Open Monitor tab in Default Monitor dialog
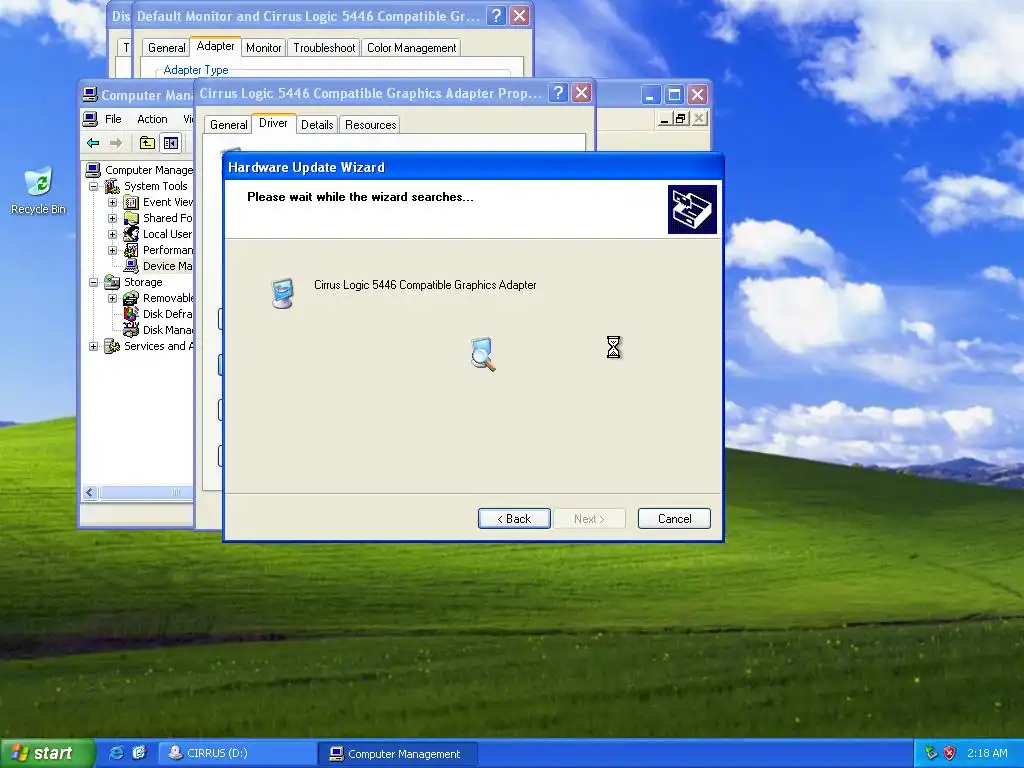 coord(263,48)
